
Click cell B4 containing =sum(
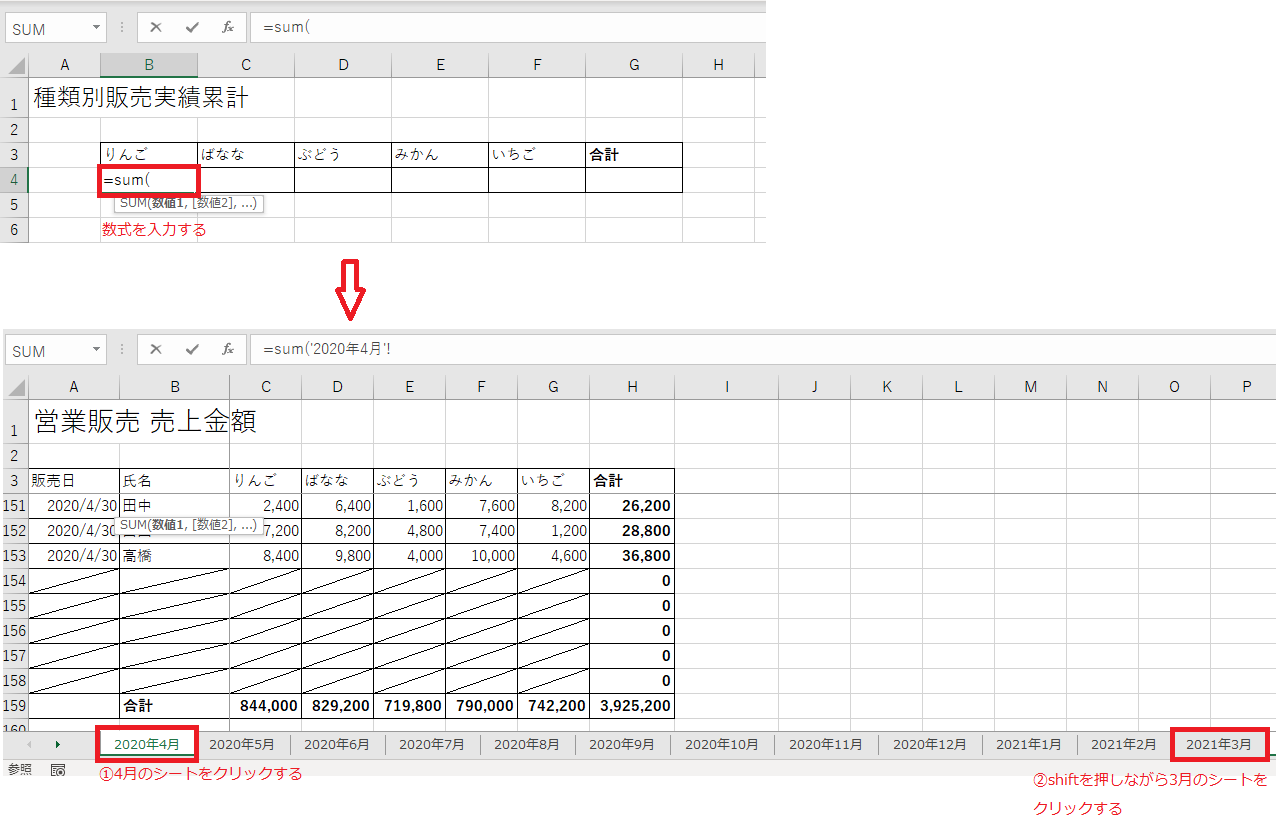coord(149,180)
